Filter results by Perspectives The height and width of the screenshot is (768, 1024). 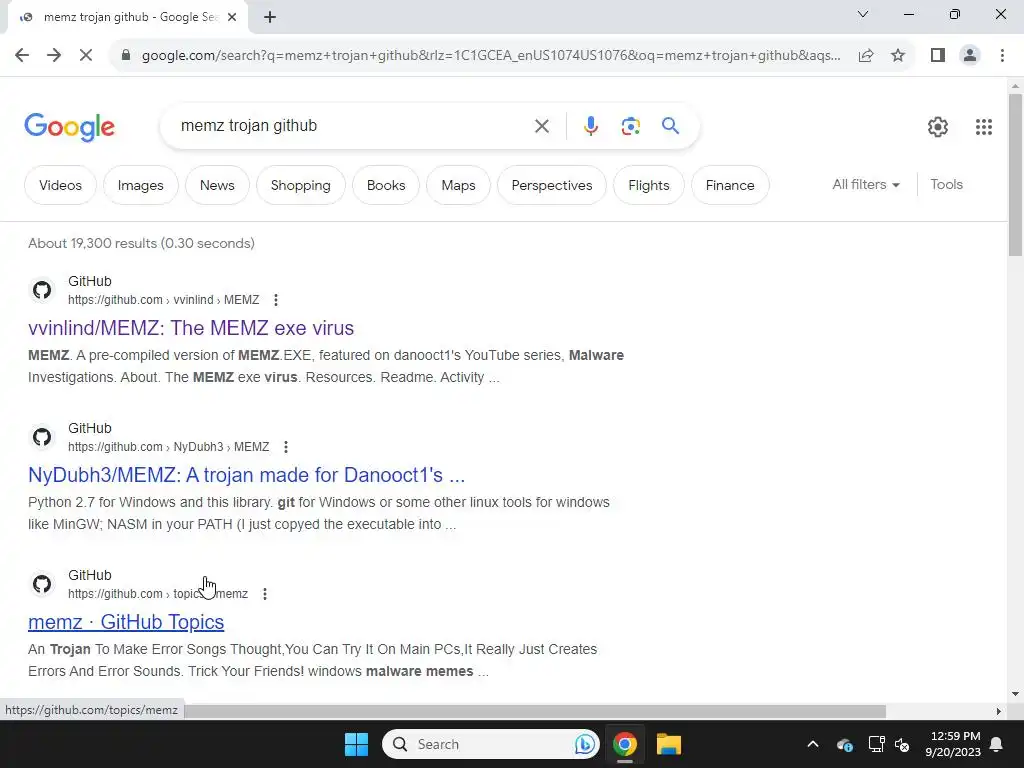click(551, 185)
